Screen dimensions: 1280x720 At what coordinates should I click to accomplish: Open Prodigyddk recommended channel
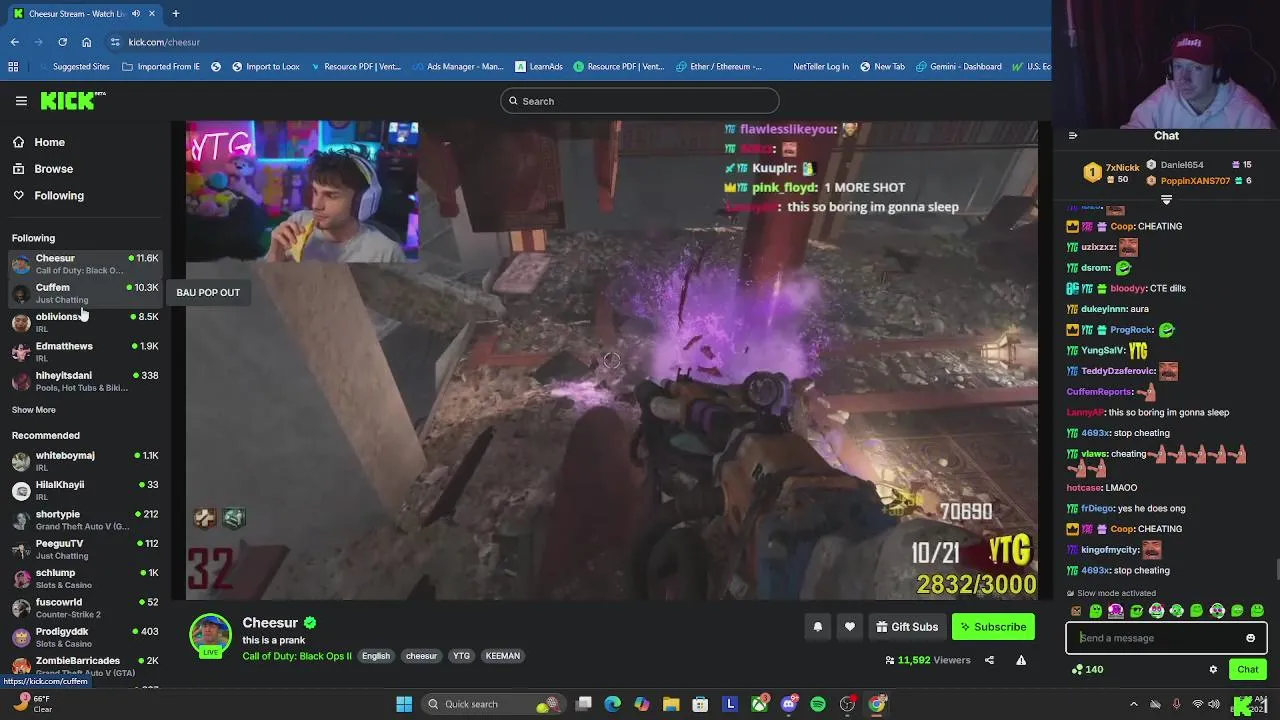coord(85,637)
